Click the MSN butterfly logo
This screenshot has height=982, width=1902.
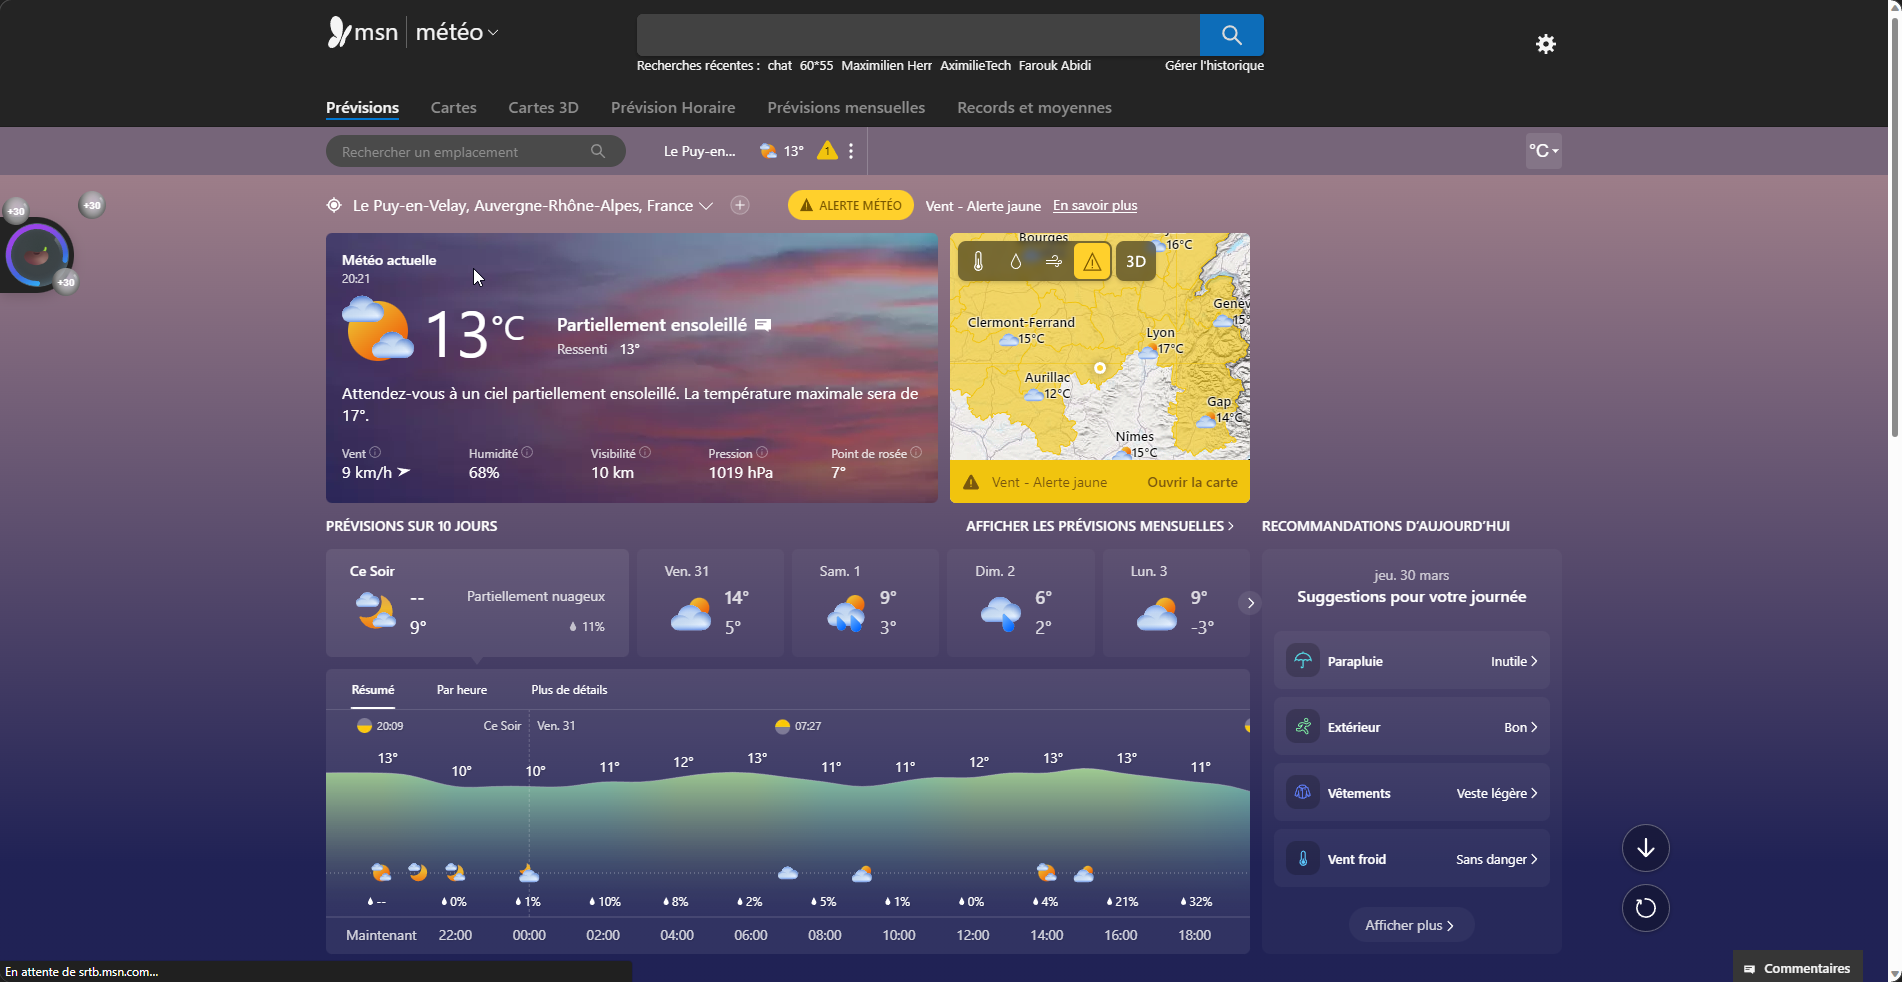coord(340,32)
